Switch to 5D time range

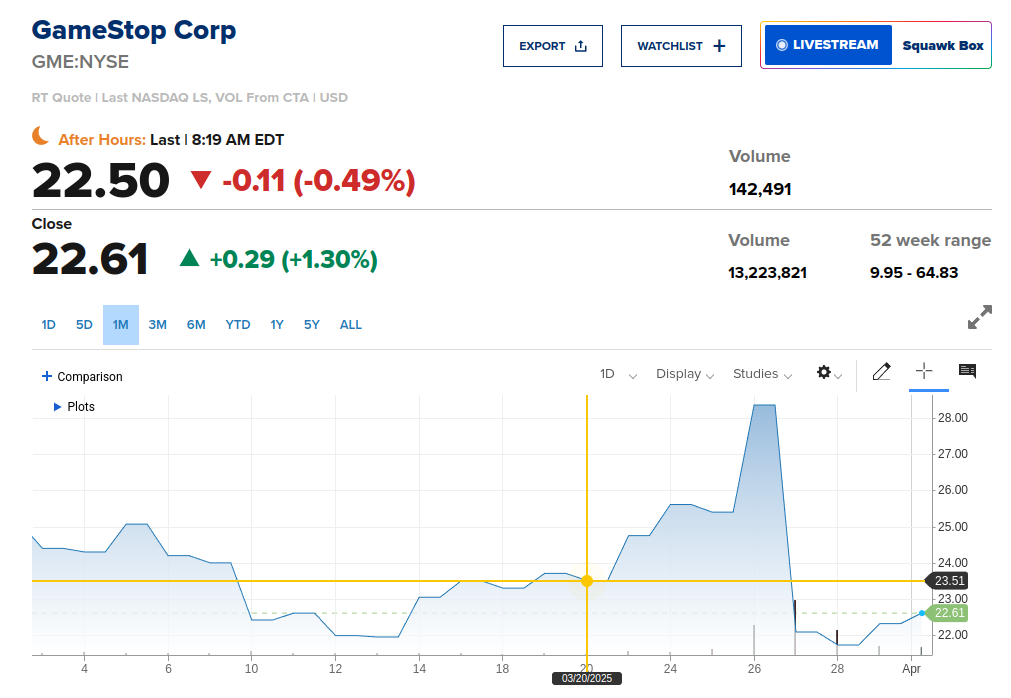[84, 325]
